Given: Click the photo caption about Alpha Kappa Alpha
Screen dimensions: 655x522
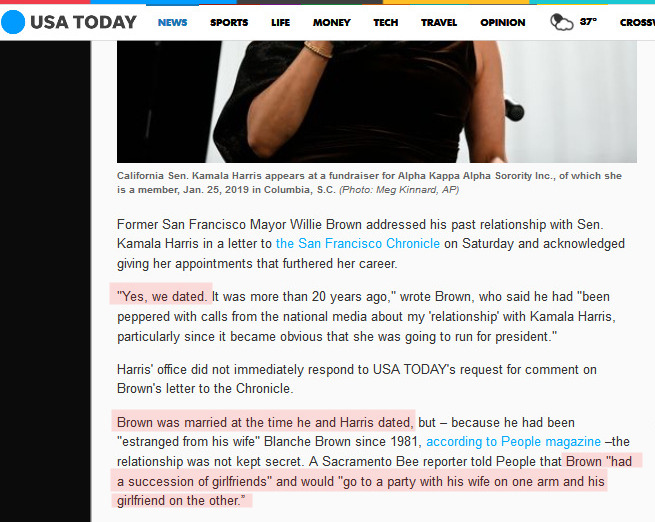Looking at the screenshot, I should 369,182.
